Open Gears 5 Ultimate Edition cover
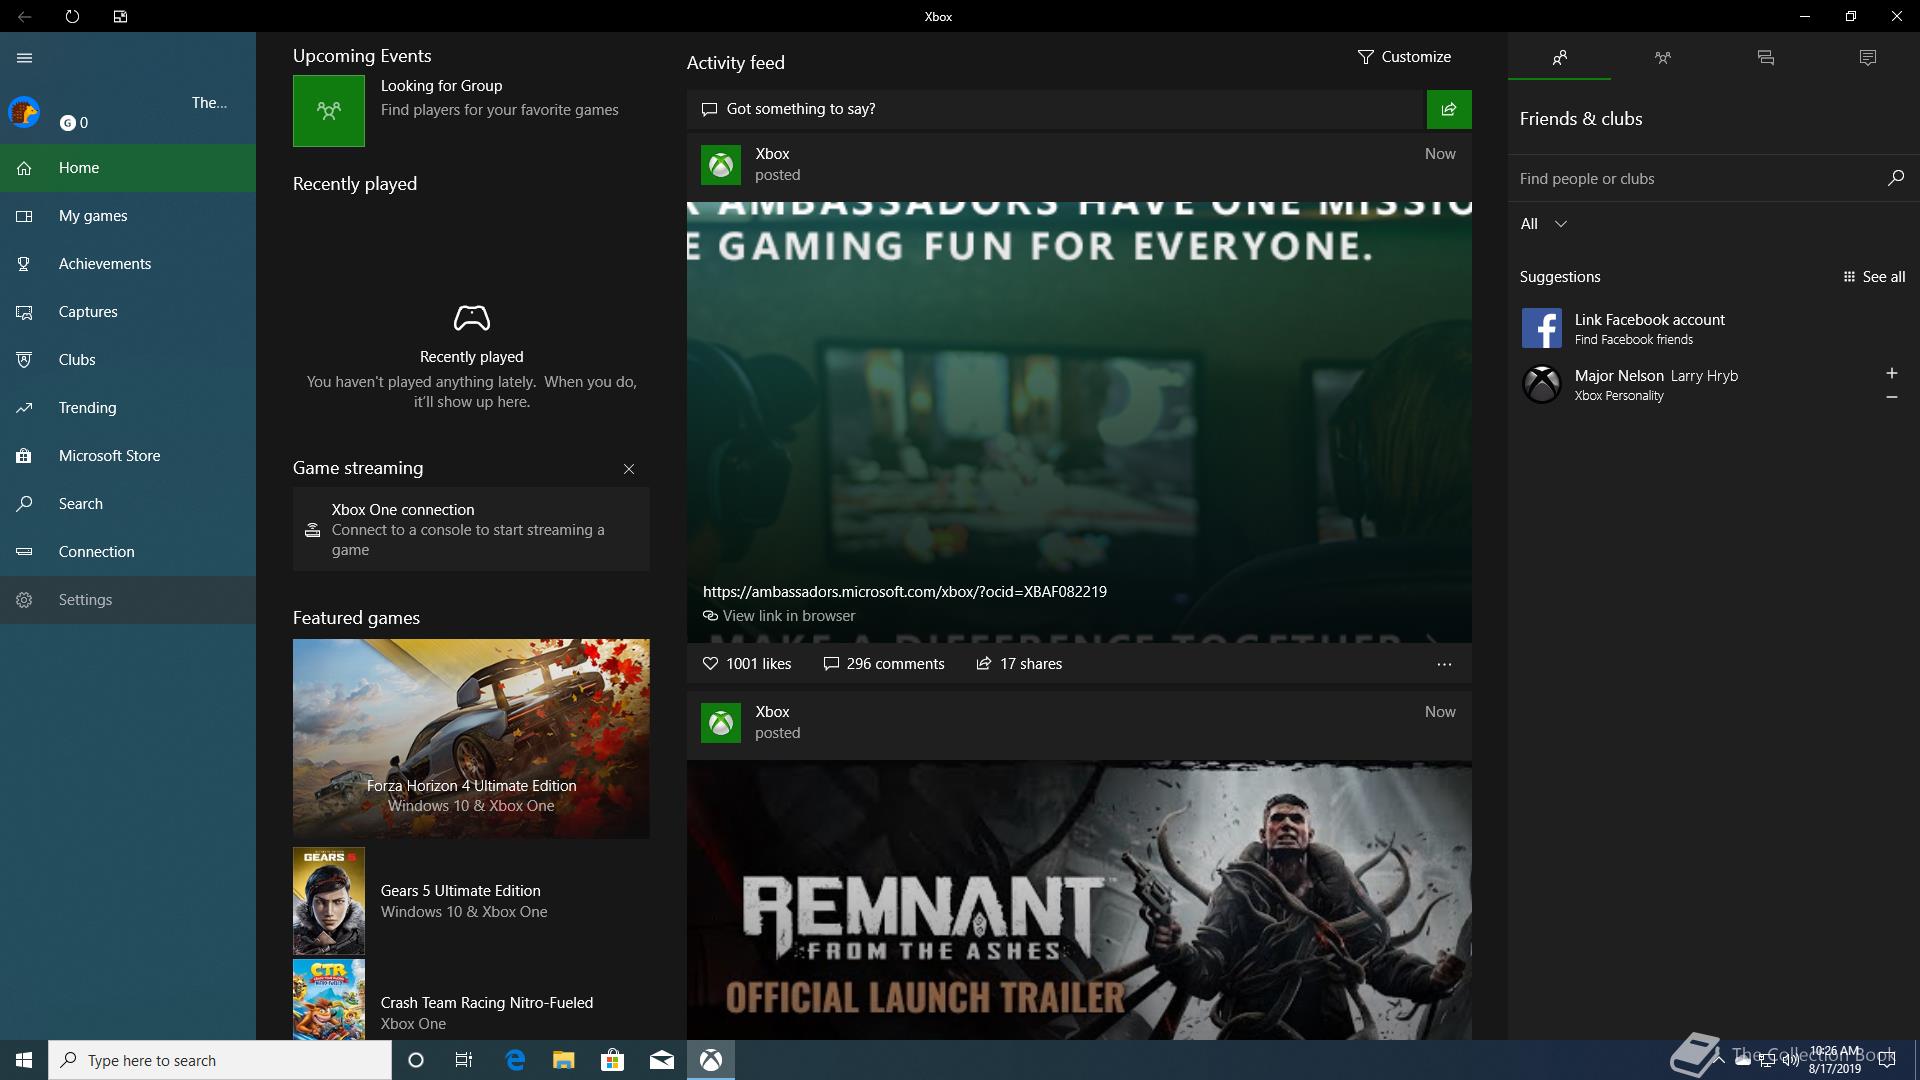 [x=329, y=901]
